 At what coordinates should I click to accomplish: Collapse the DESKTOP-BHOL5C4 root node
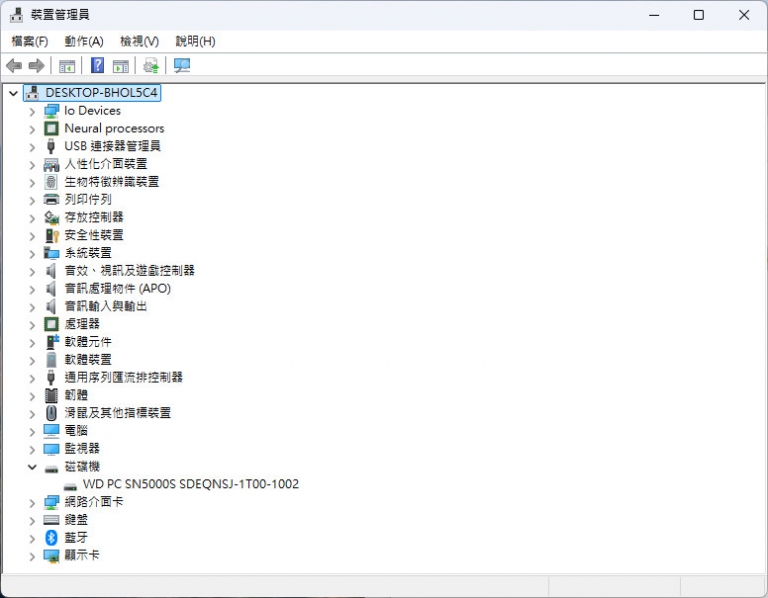(x=14, y=93)
